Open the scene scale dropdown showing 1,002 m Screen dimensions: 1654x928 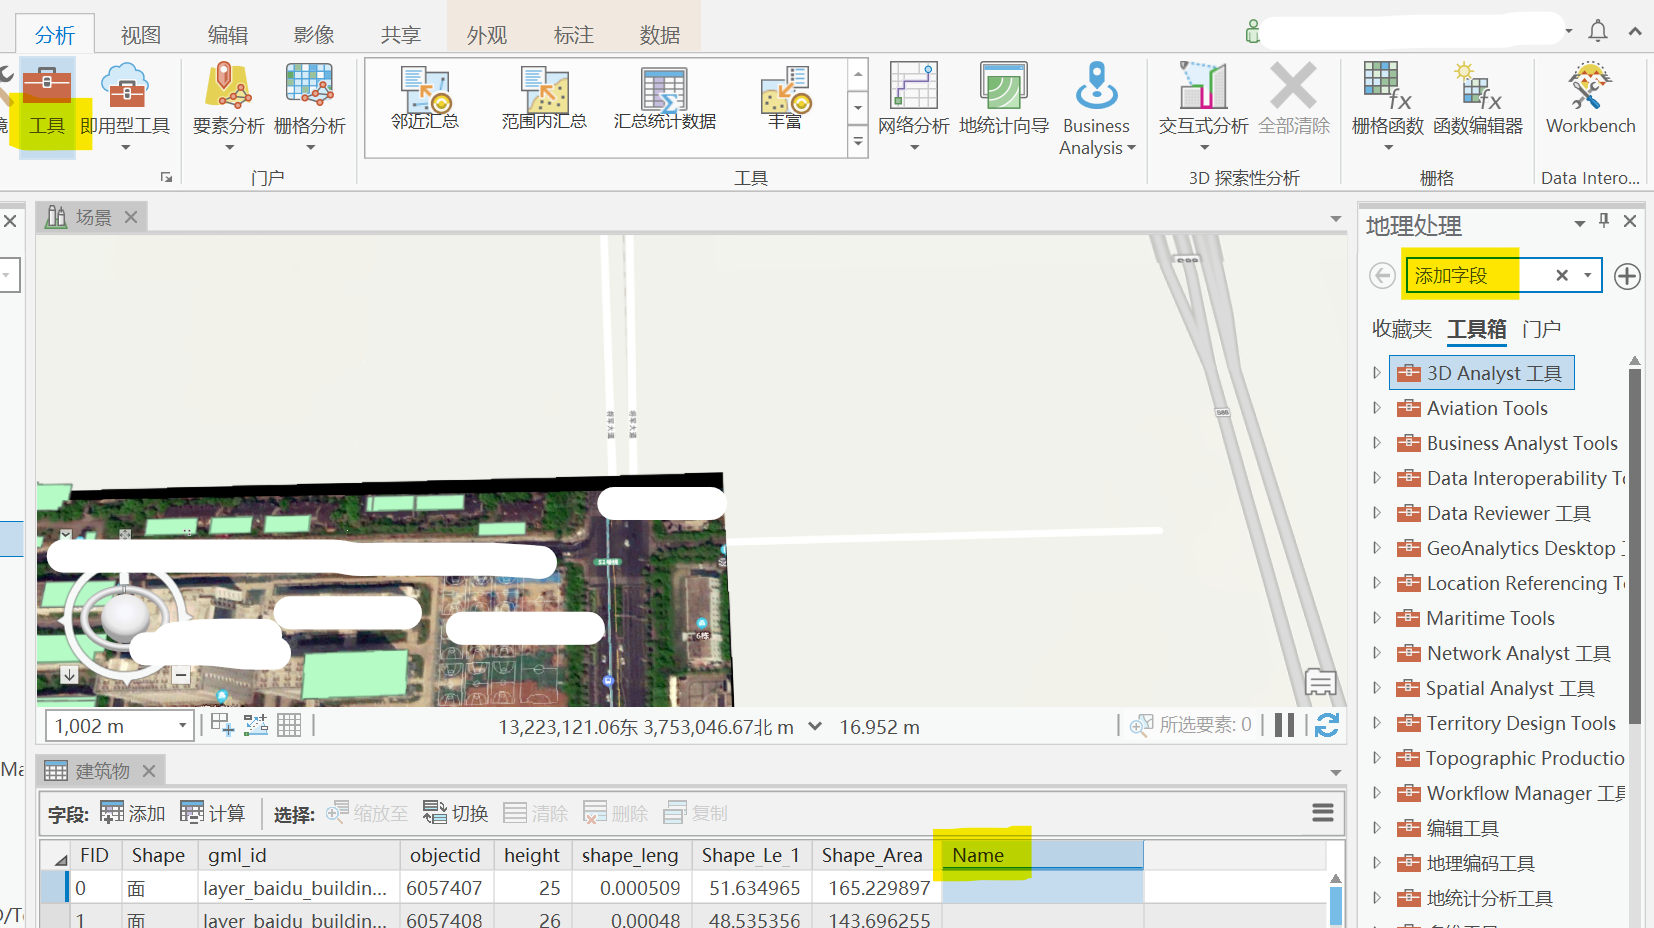(x=183, y=725)
